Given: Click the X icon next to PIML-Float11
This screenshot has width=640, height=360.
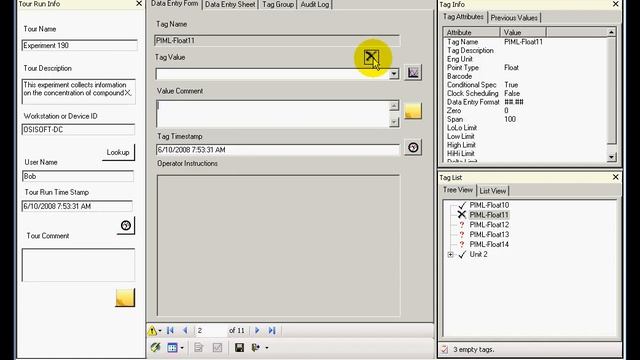Looking at the screenshot, I should pyautogui.click(x=462, y=215).
